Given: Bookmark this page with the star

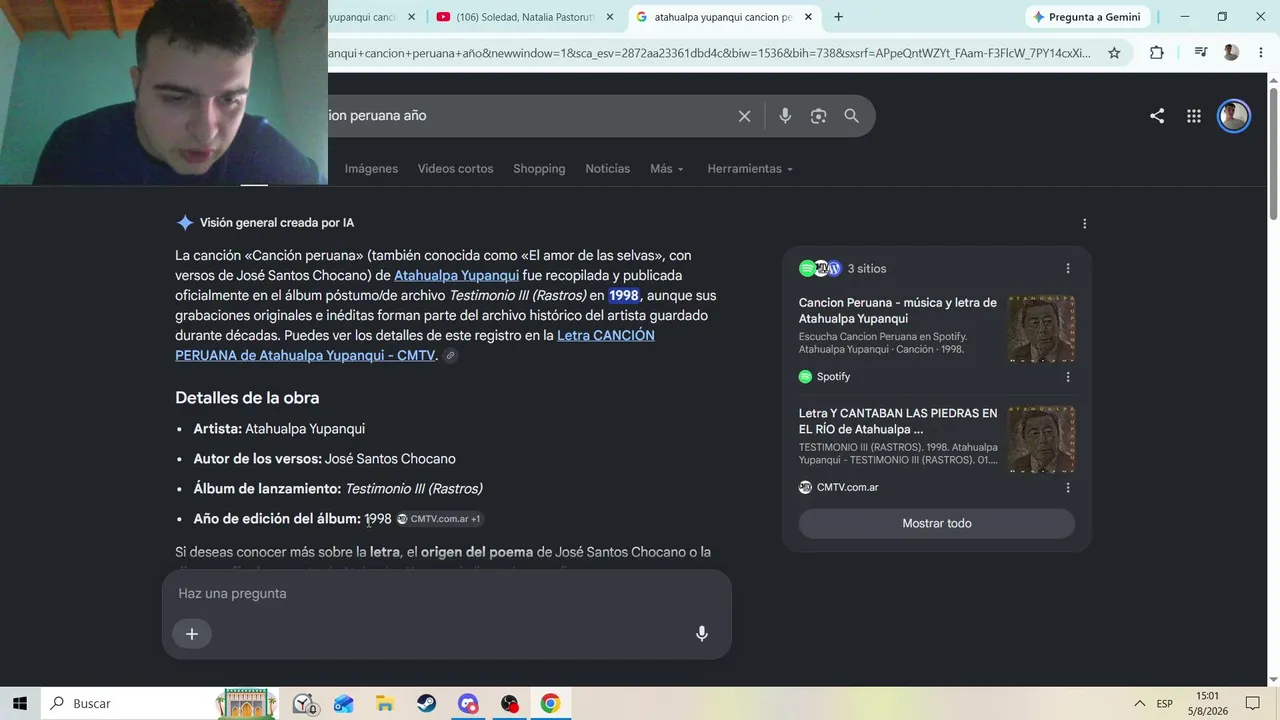Looking at the screenshot, I should (x=1114, y=53).
